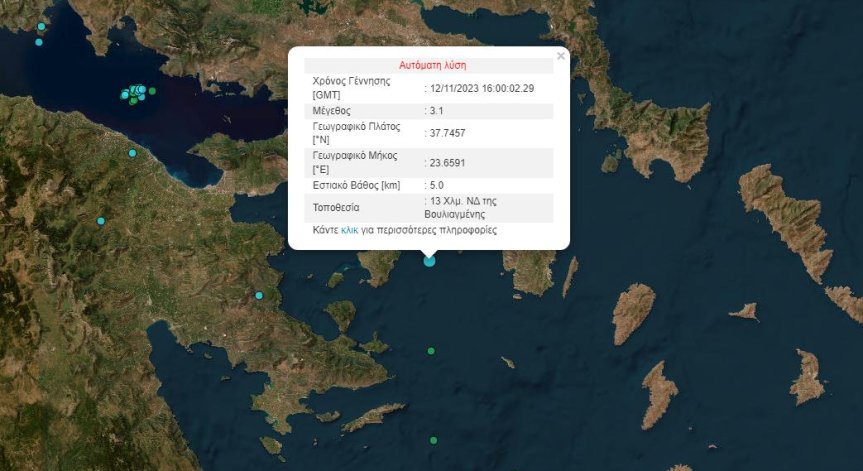The height and width of the screenshot is (471, 863).
Task: Close the earthquake info popup
Action: tap(560, 56)
